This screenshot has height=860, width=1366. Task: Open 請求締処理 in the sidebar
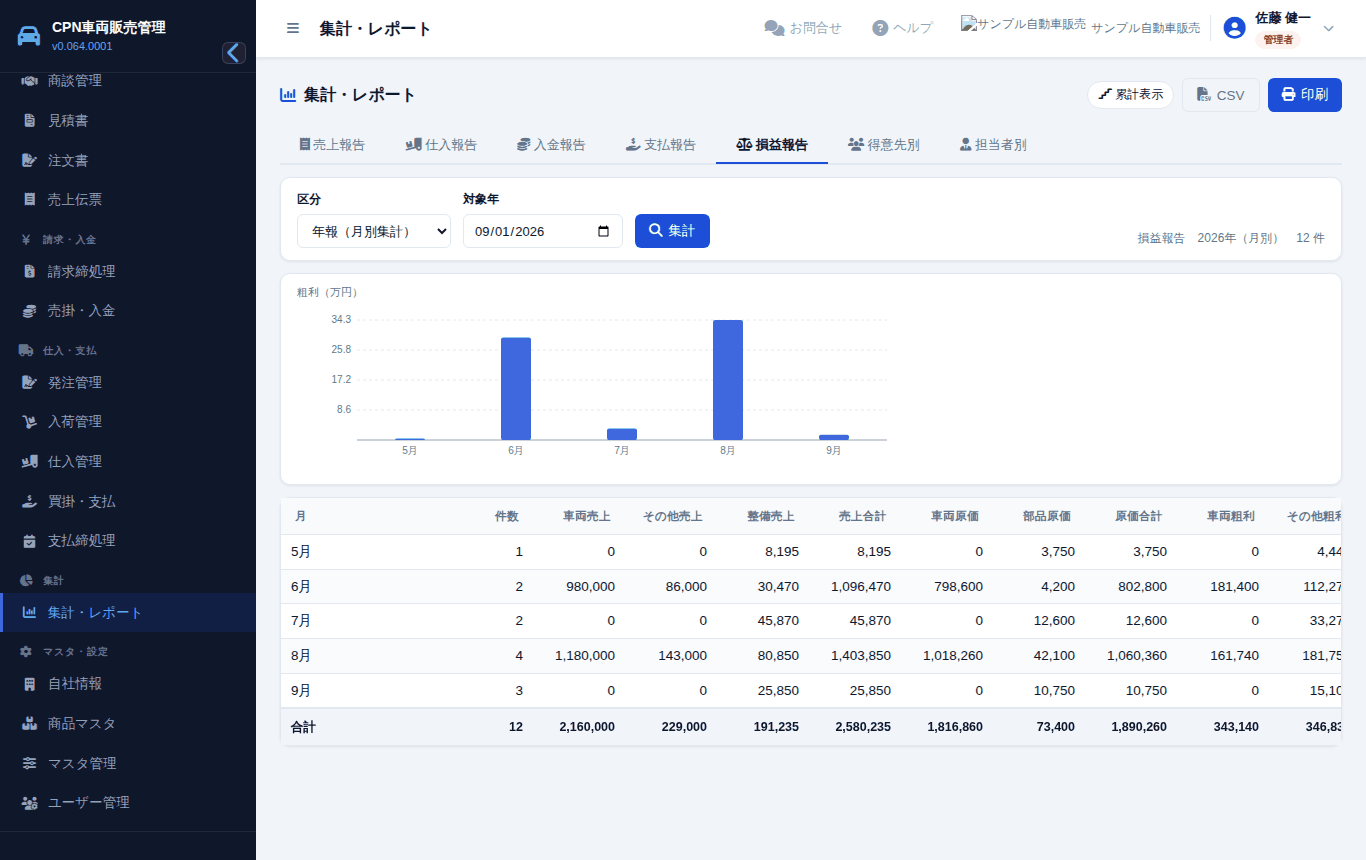(128, 271)
